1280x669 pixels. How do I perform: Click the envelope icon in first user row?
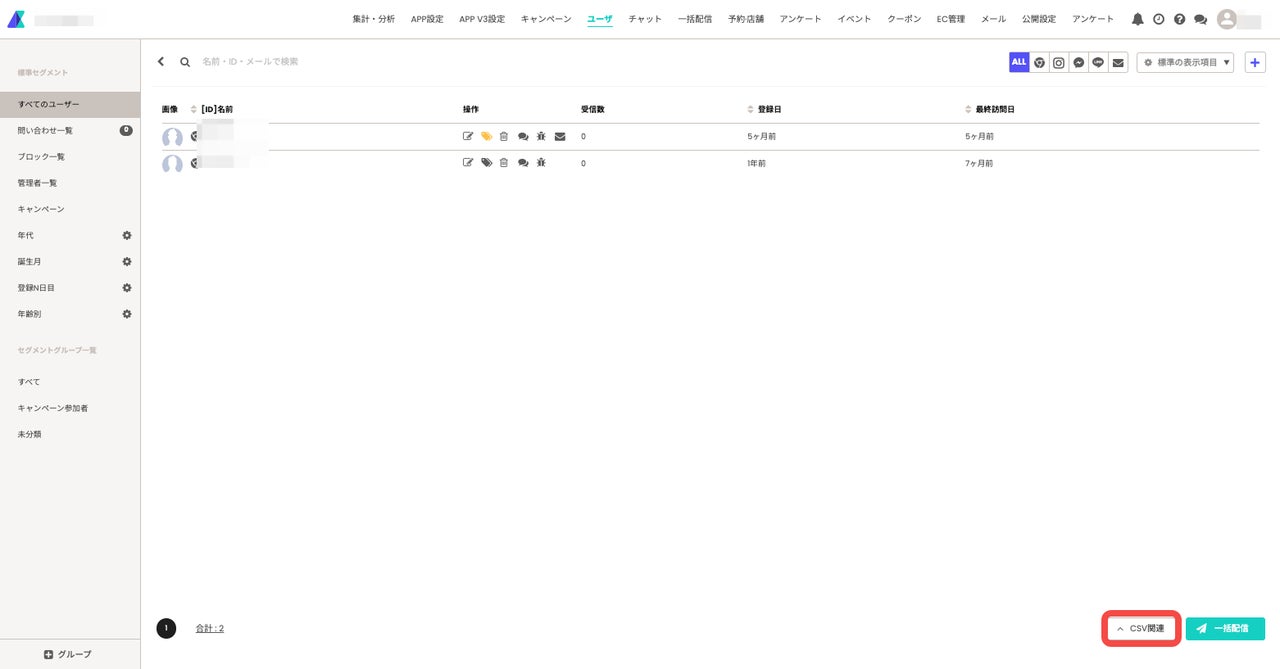[x=560, y=136]
